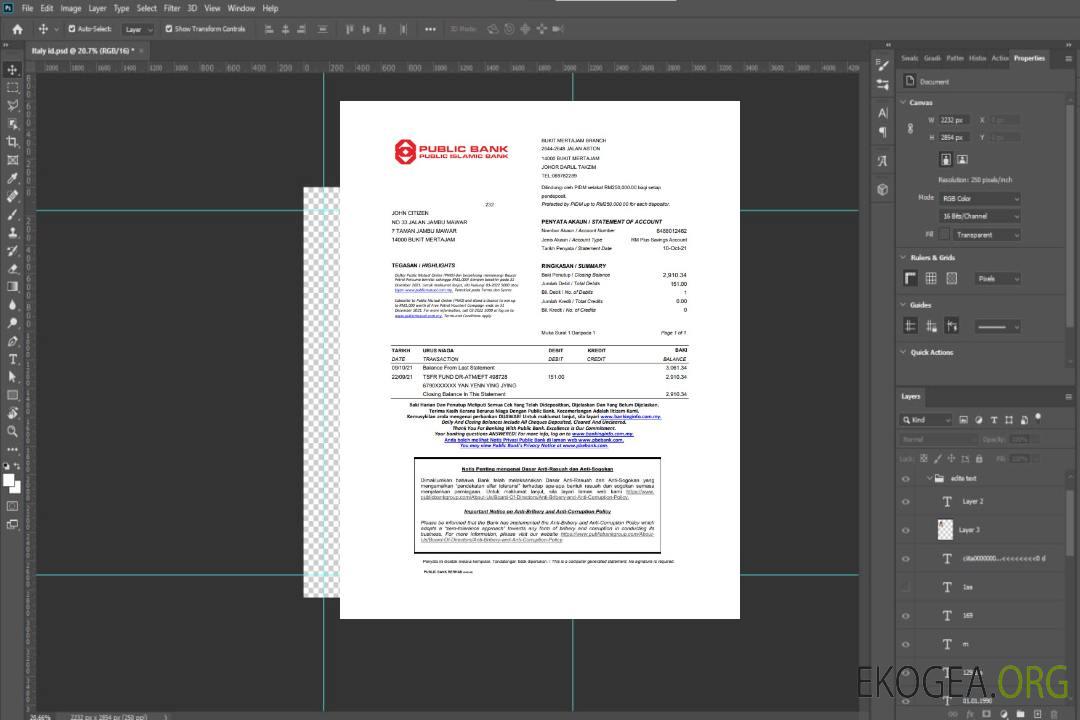This screenshot has width=1080, height=720.
Task: Click the canvas Fill color swatch
Action: click(x=945, y=235)
